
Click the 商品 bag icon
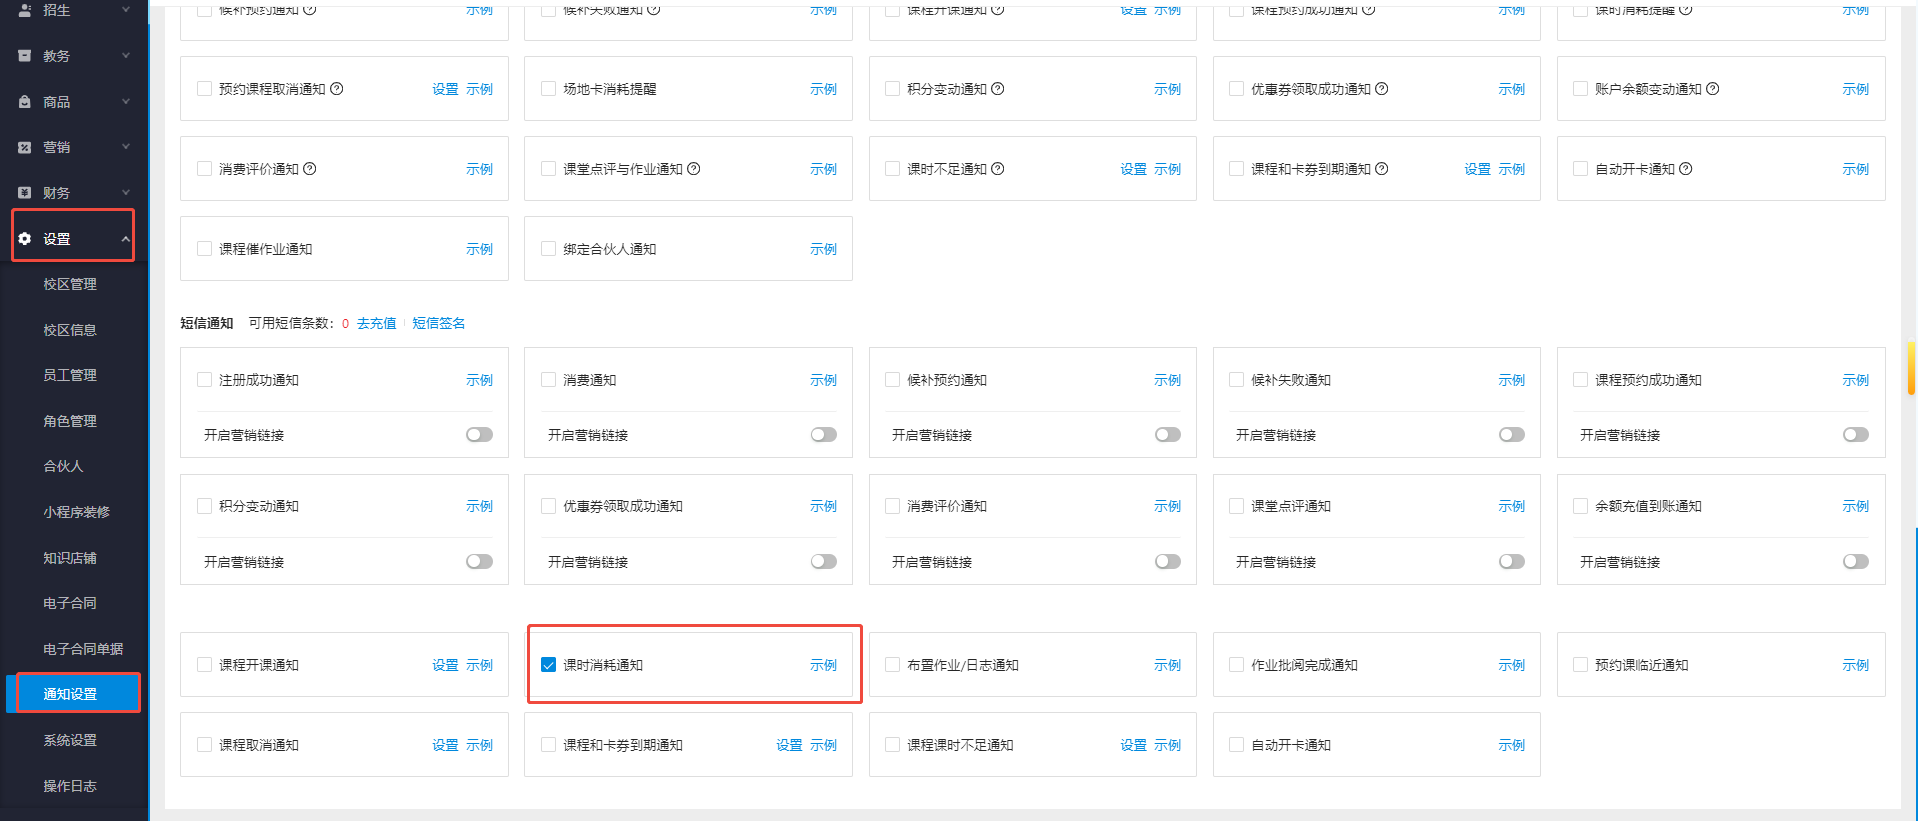click(x=25, y=102)
